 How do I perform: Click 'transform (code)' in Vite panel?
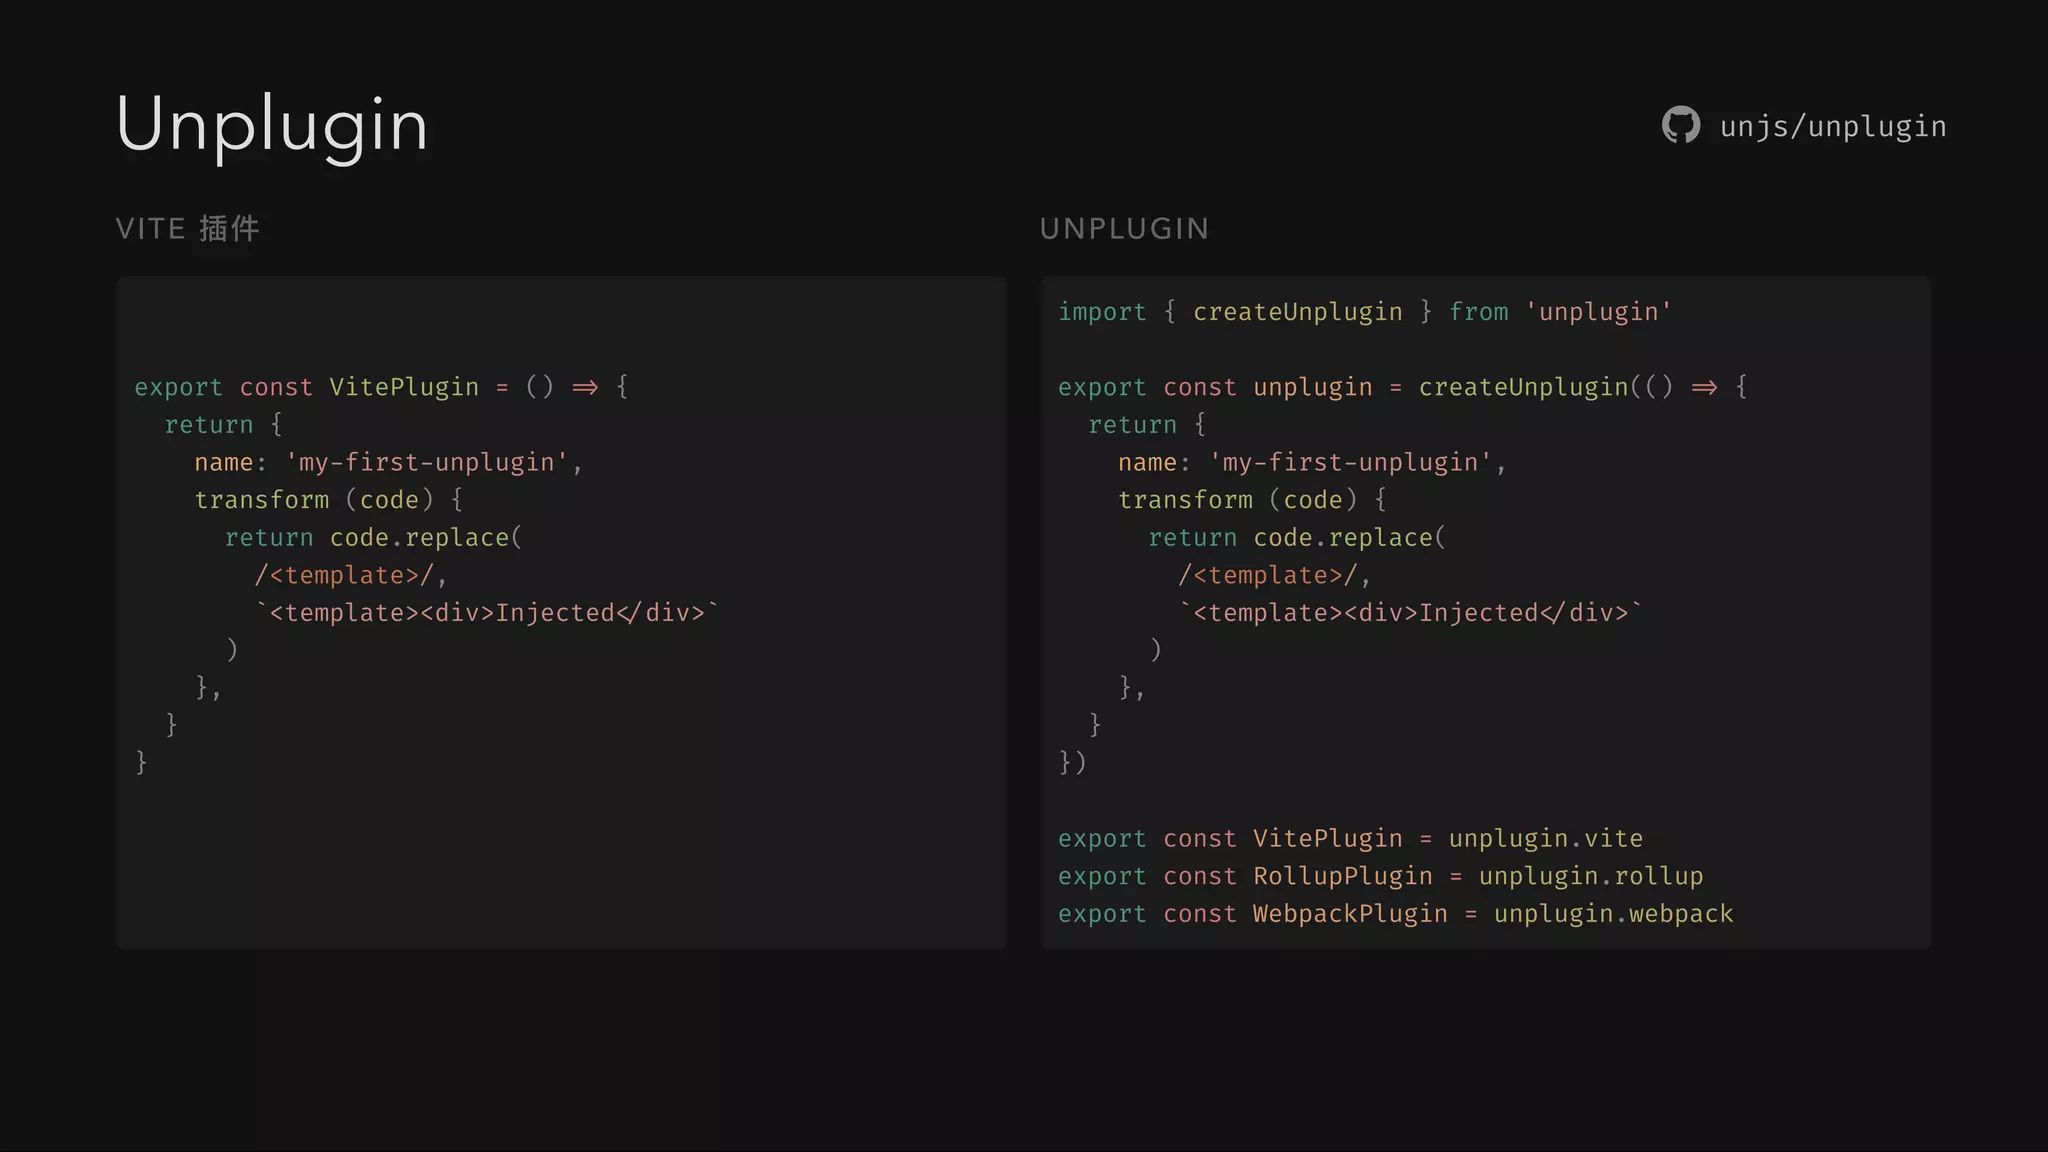click(328, 500)
